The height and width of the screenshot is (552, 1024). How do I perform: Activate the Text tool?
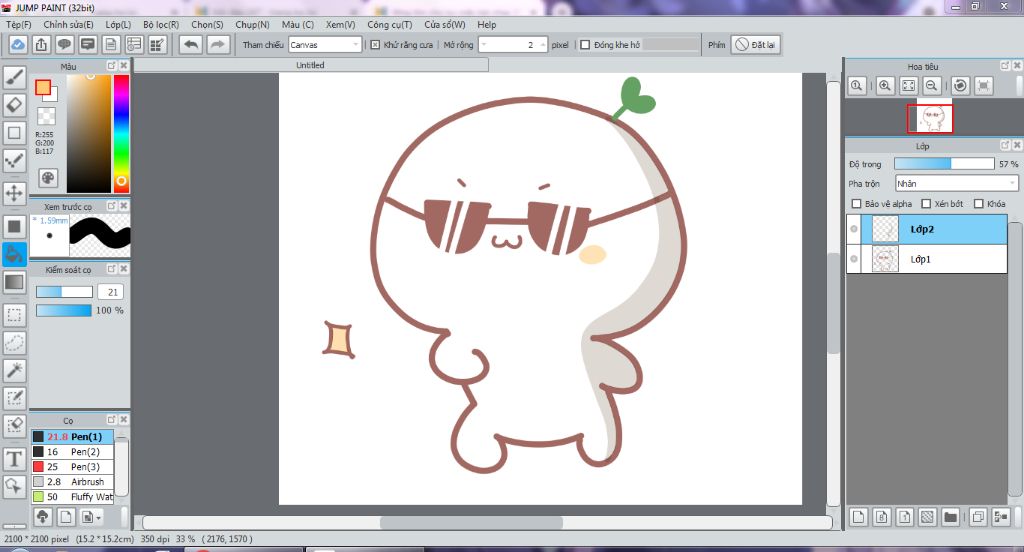click(x=14, y=459)
